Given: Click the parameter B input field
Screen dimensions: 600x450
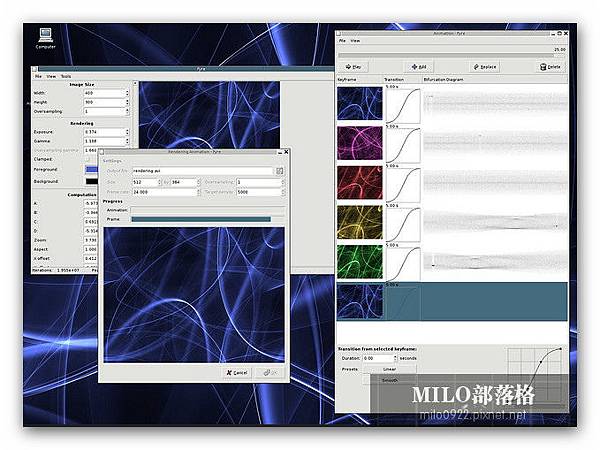Looking at the screenshot, I should 91,213.
